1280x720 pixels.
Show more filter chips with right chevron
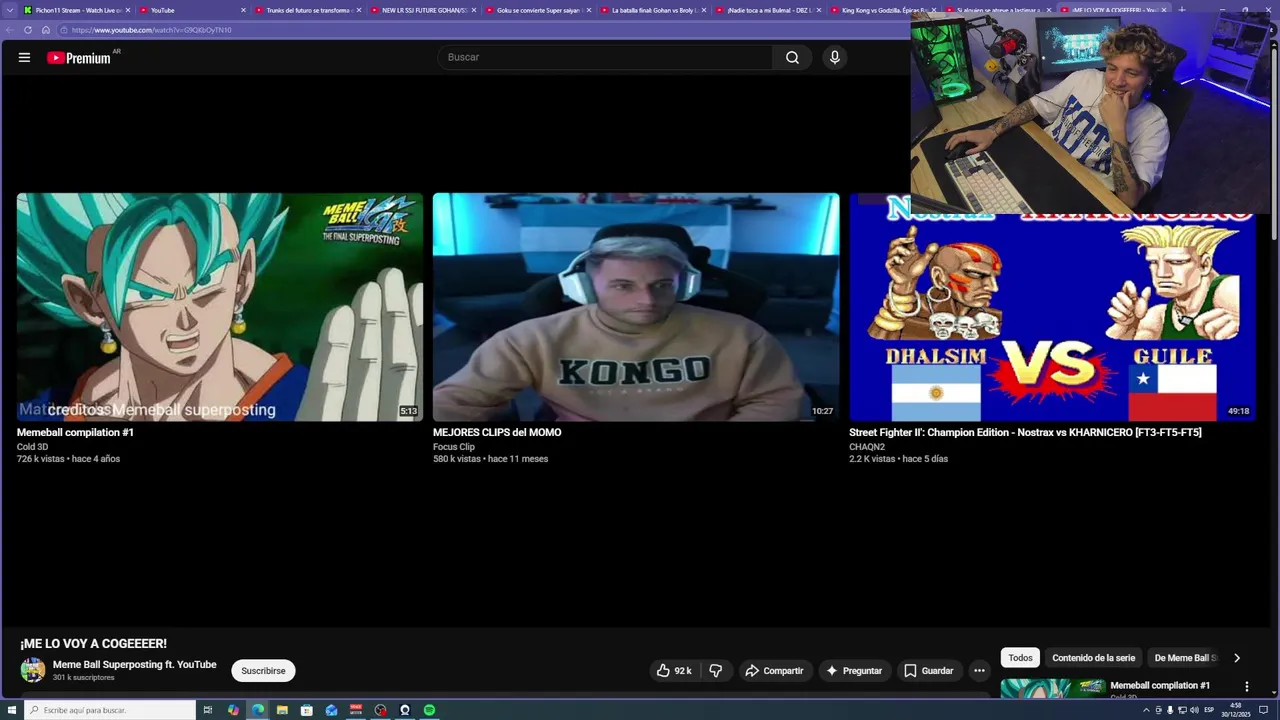1237,658
